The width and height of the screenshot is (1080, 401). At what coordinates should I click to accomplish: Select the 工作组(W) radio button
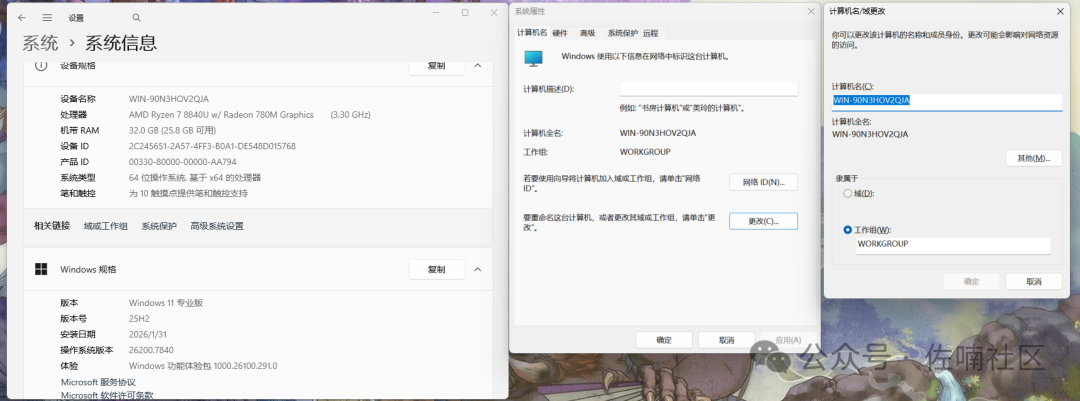point(847,229)
